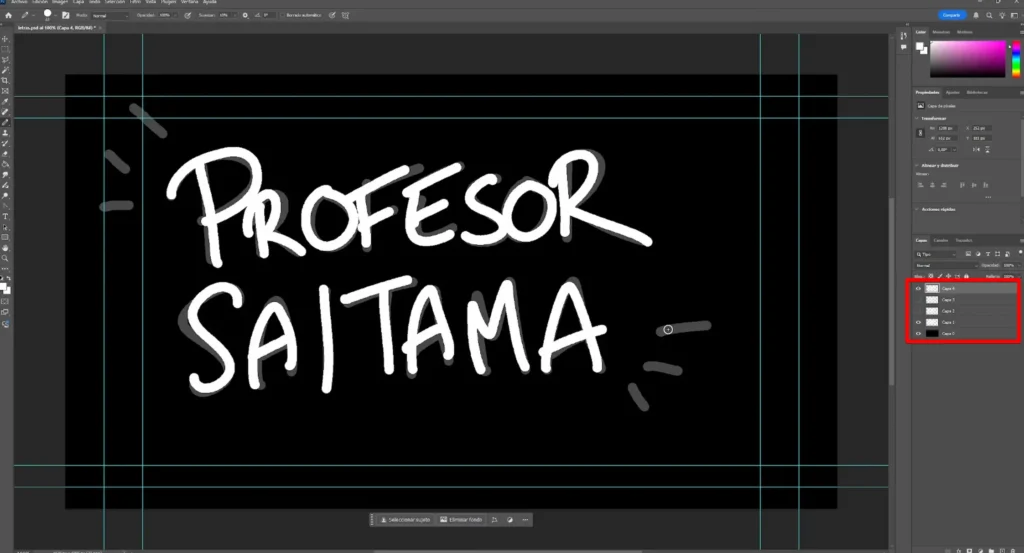This screenshot has width=1024, height=553.
Task: Select the Move tool in the toolbar
Action: [x=5, y=39]
